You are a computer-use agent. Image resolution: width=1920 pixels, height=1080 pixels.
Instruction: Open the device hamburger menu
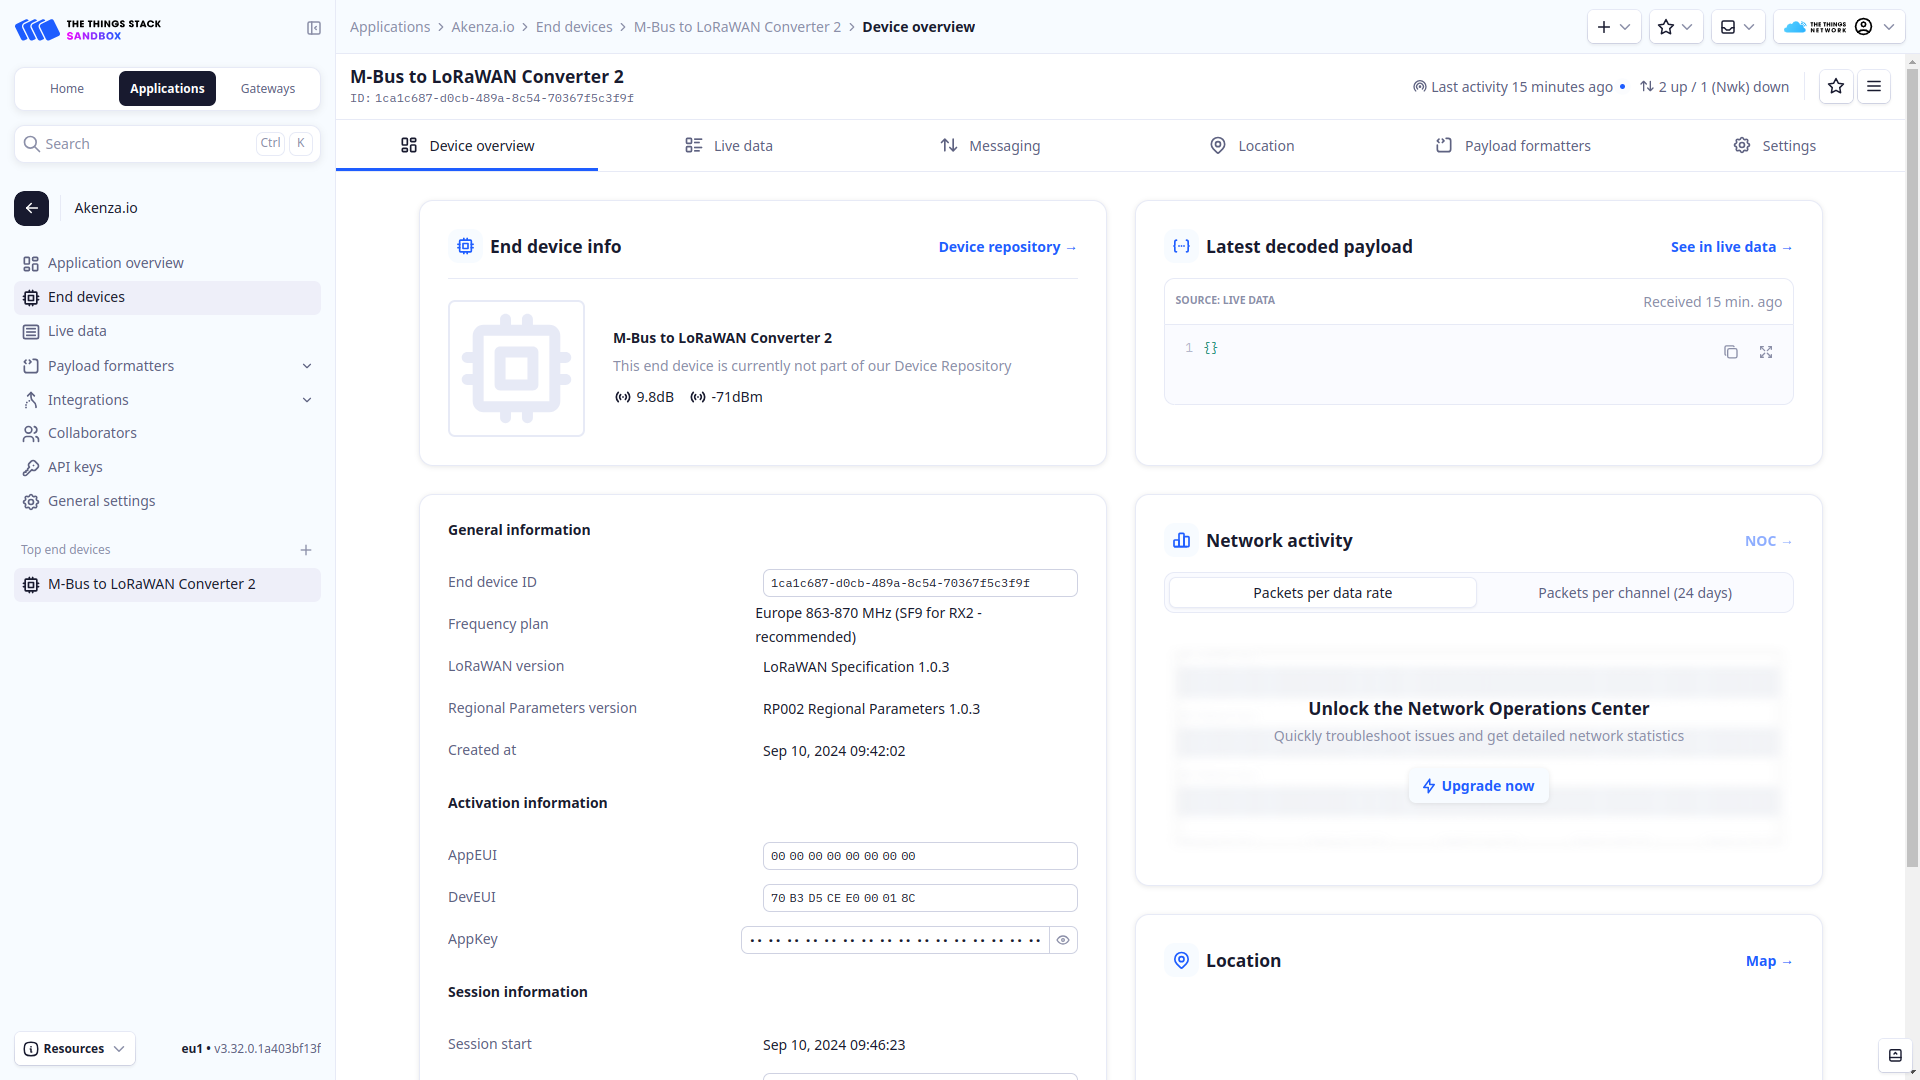(x=1874, y=87)
